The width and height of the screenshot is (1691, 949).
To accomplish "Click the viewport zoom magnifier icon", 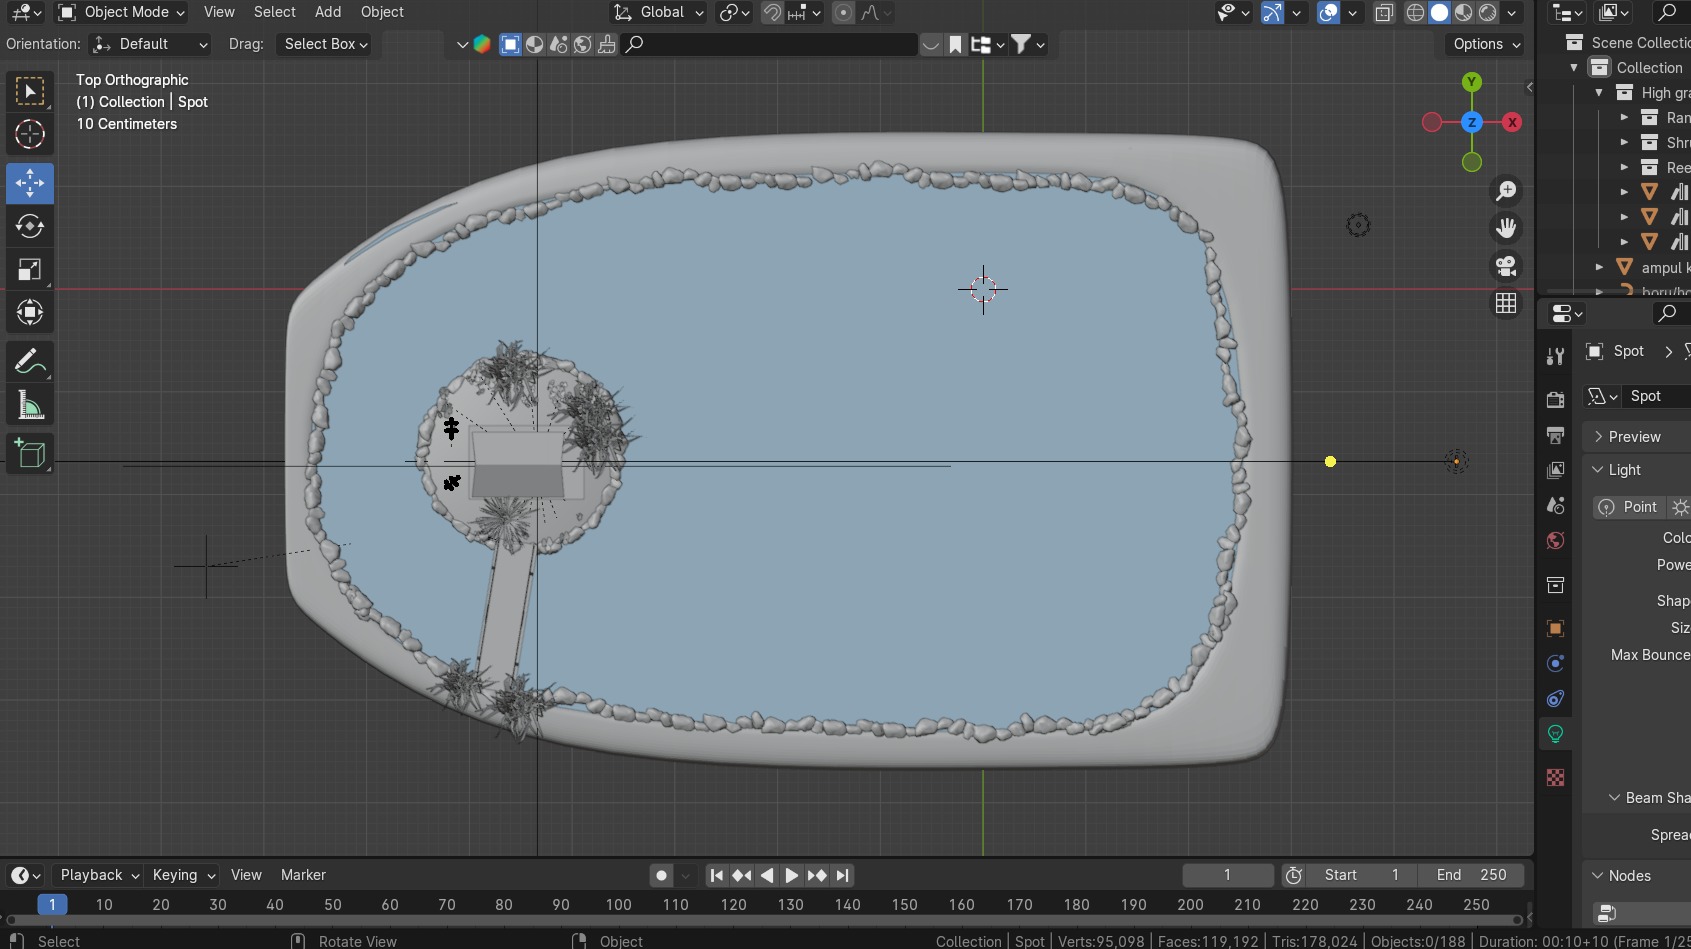I will (x=1506, y=190).
